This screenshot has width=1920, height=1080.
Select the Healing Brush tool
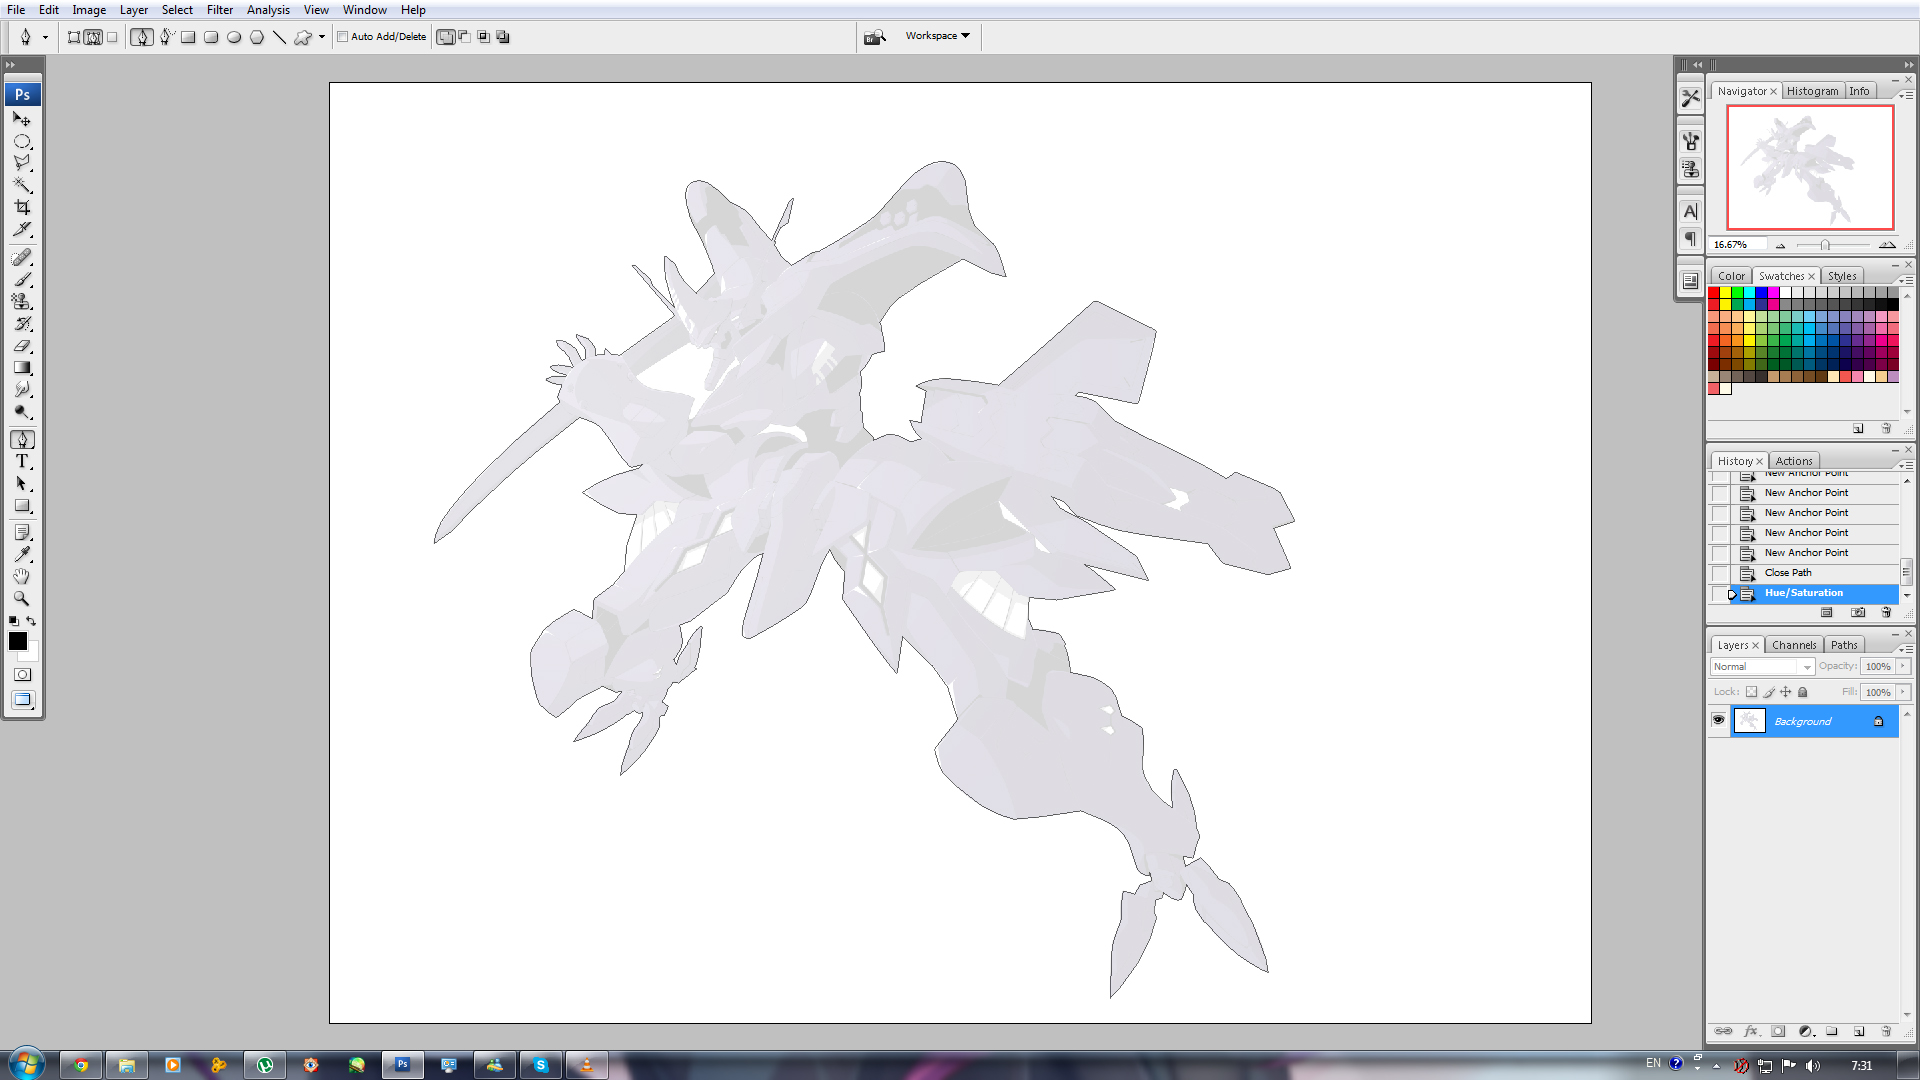(x=22, y=257)
